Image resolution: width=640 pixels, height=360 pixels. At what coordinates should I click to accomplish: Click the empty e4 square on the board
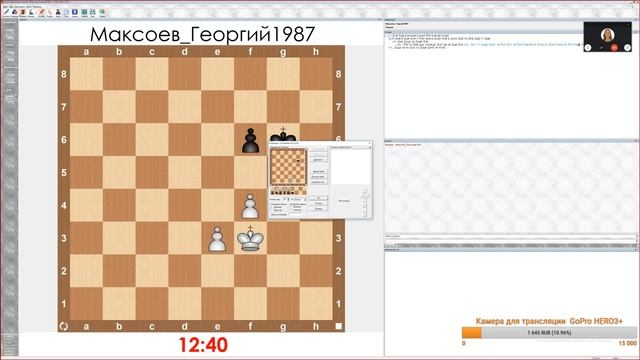click(217, 205)
